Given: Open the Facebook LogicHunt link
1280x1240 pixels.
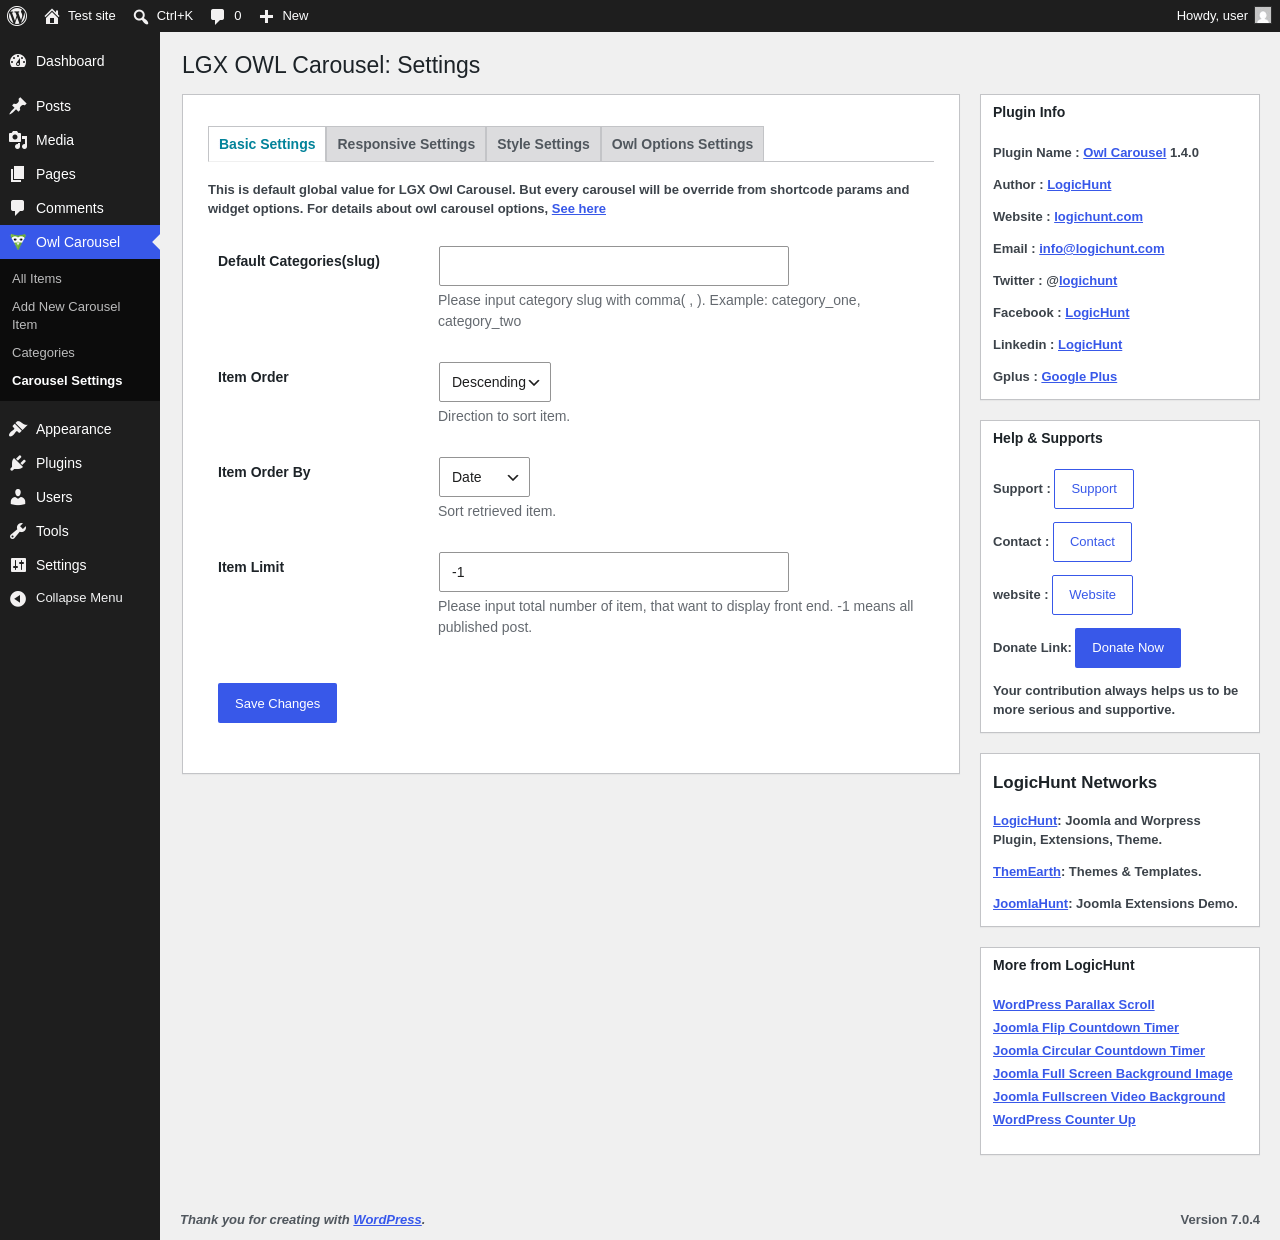Looking at the screenshot, I should click(x=1097, y=313).
